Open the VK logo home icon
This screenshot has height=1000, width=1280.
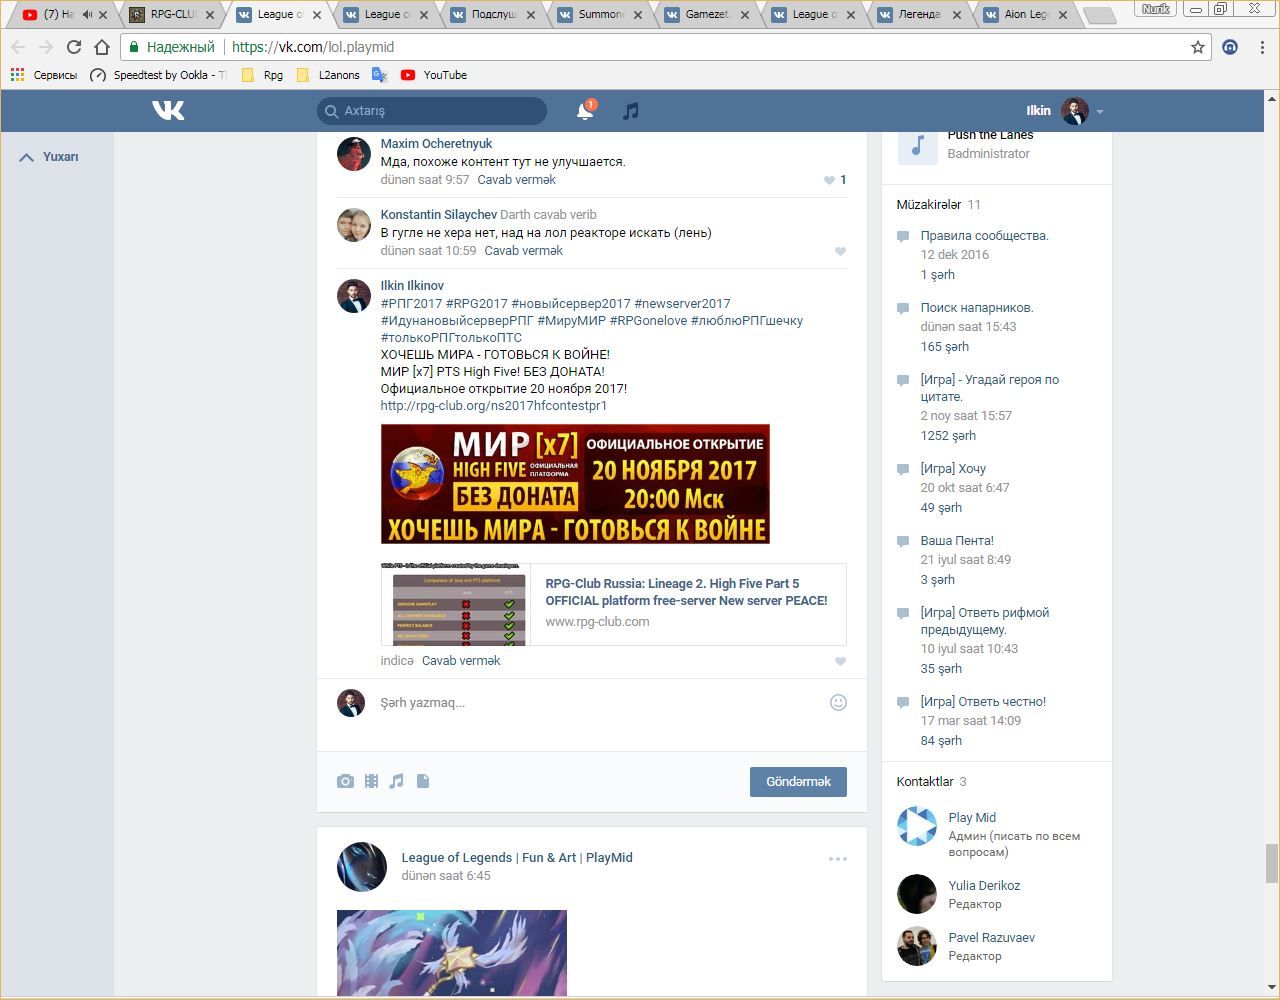tap(168, 111)
